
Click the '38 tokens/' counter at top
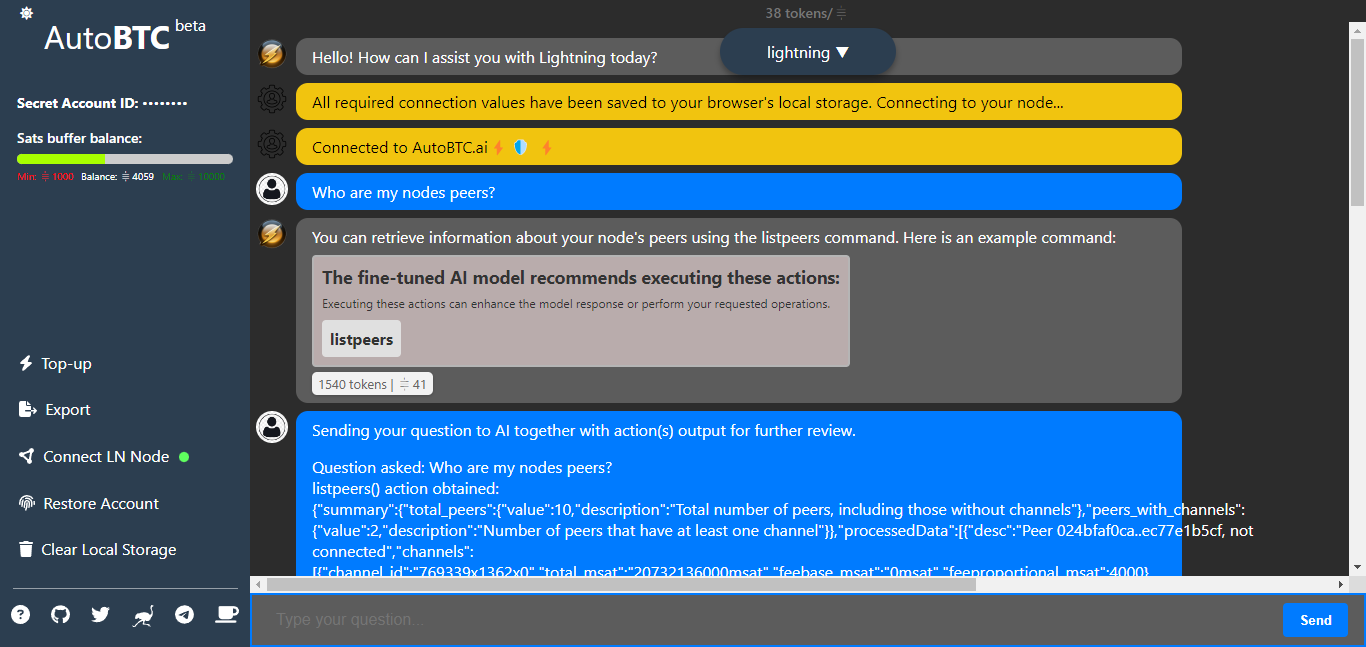coord(799,13)
